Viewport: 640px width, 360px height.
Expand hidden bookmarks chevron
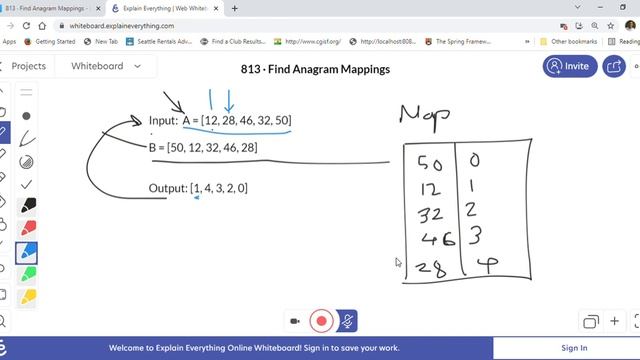pos(527,42)
